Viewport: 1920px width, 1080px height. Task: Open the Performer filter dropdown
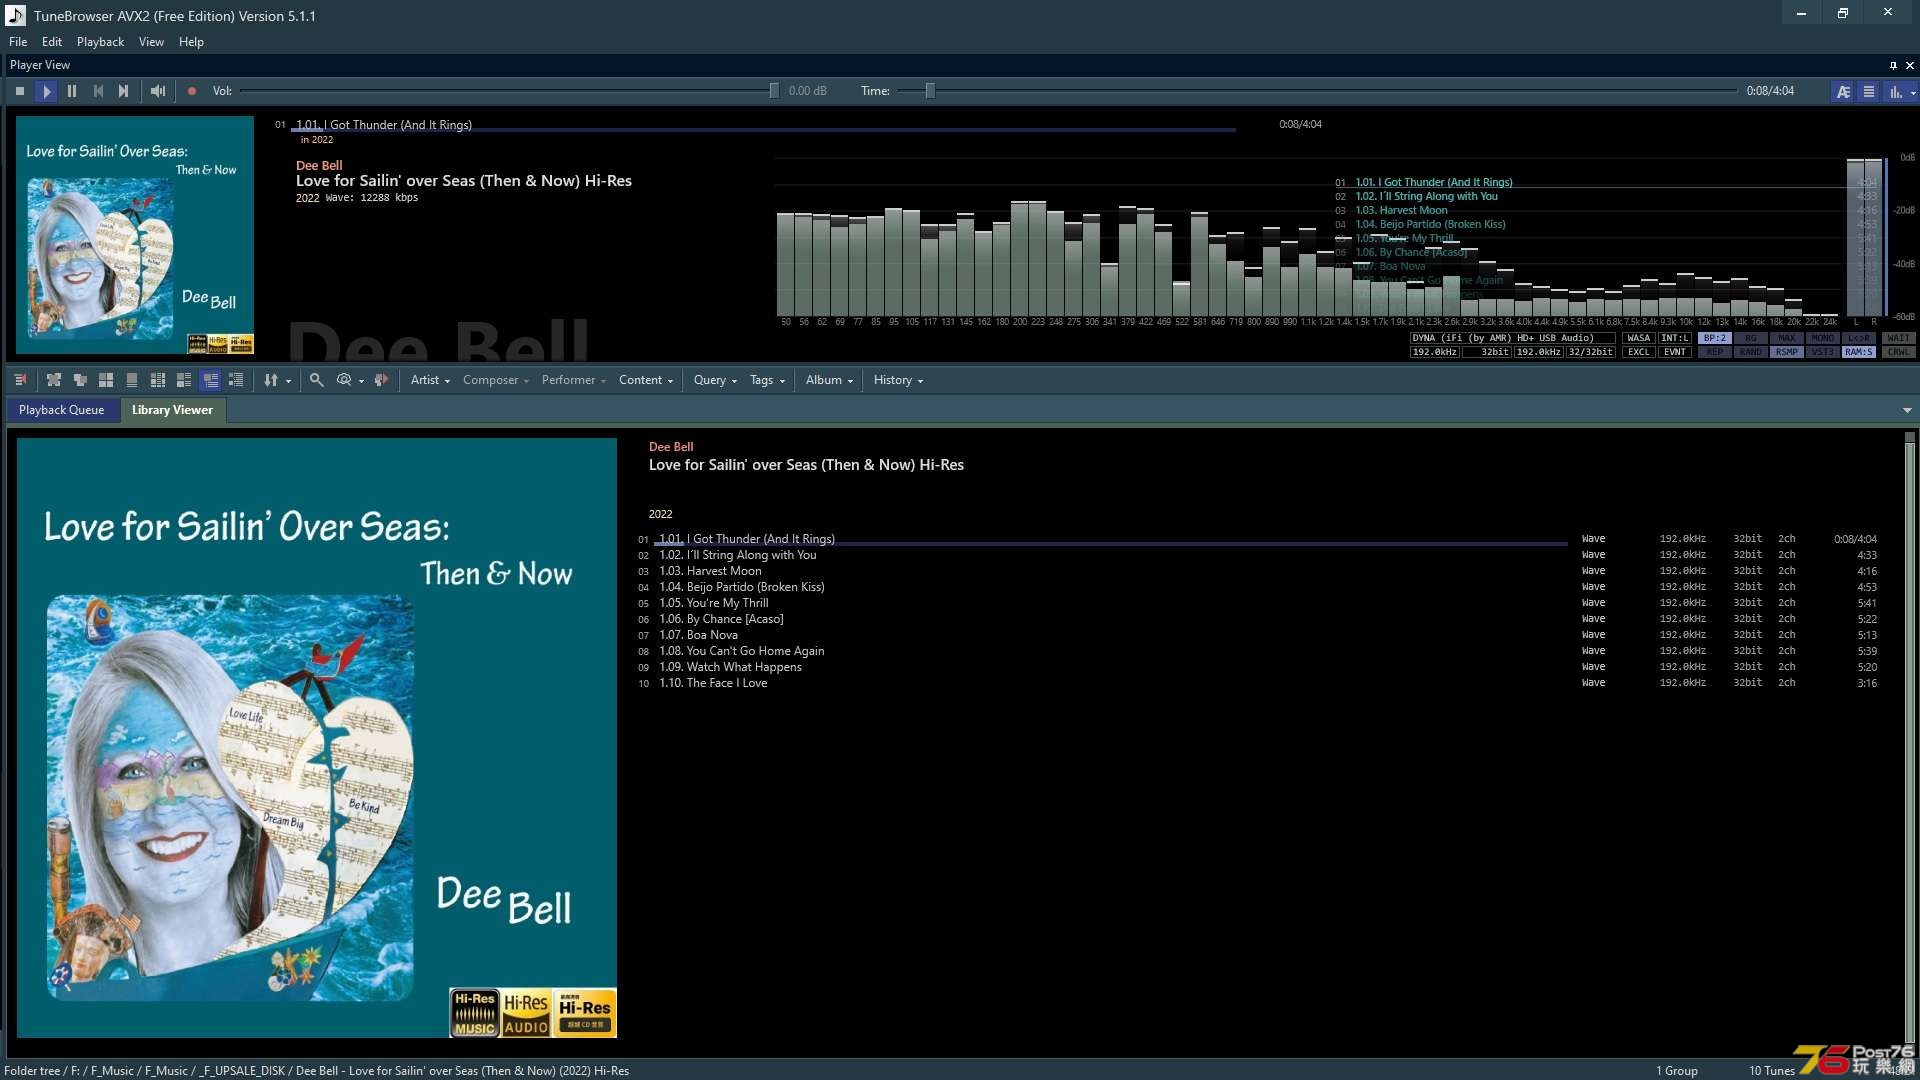pos(574,380)
